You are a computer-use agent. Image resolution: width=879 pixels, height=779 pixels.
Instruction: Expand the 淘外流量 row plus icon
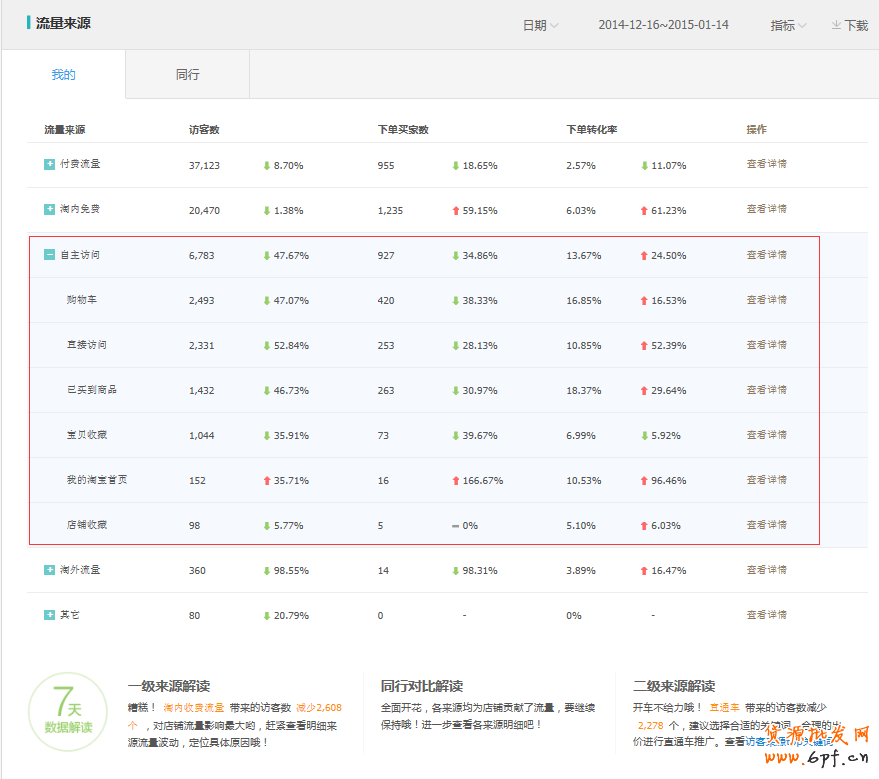tap(49, 570)
